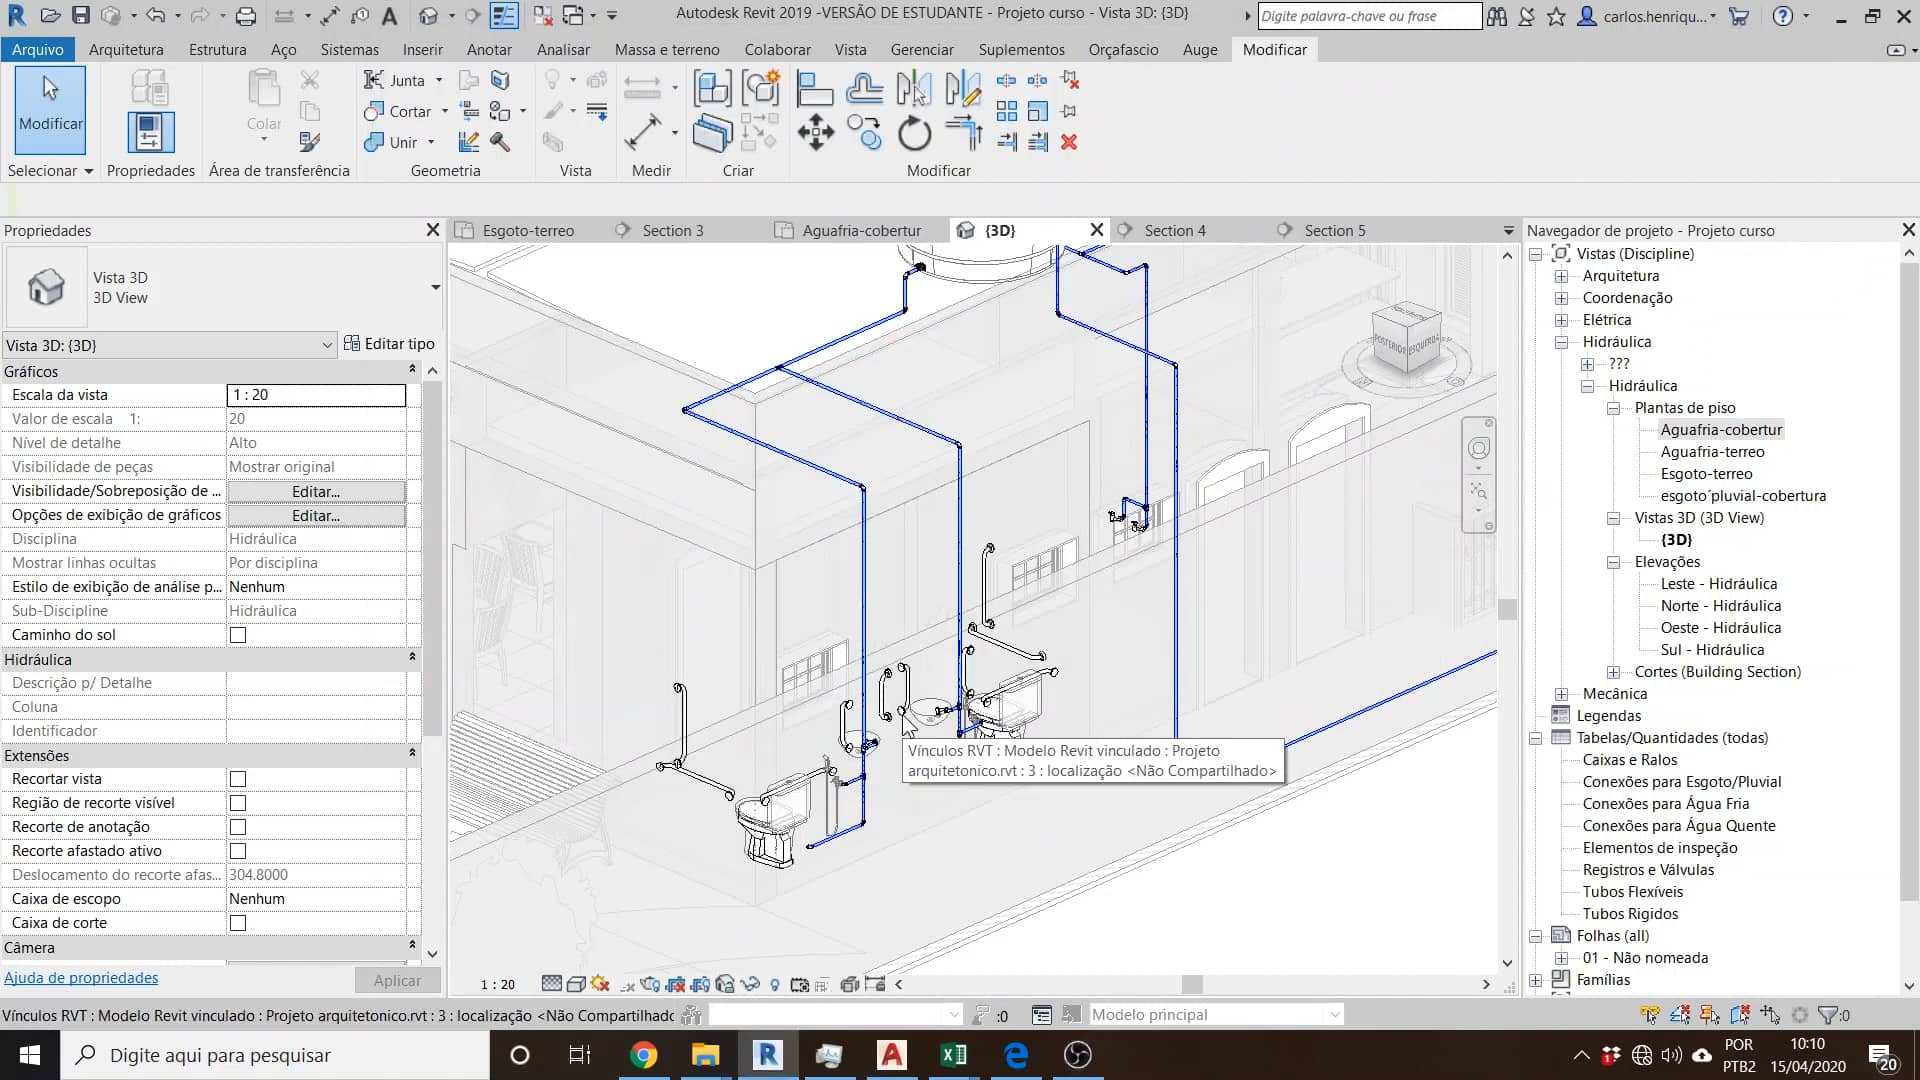This screenshot has width=1920, height=1080.
Task: Open Ajuda de propriedades link
Action: click(x=81, y=978)
